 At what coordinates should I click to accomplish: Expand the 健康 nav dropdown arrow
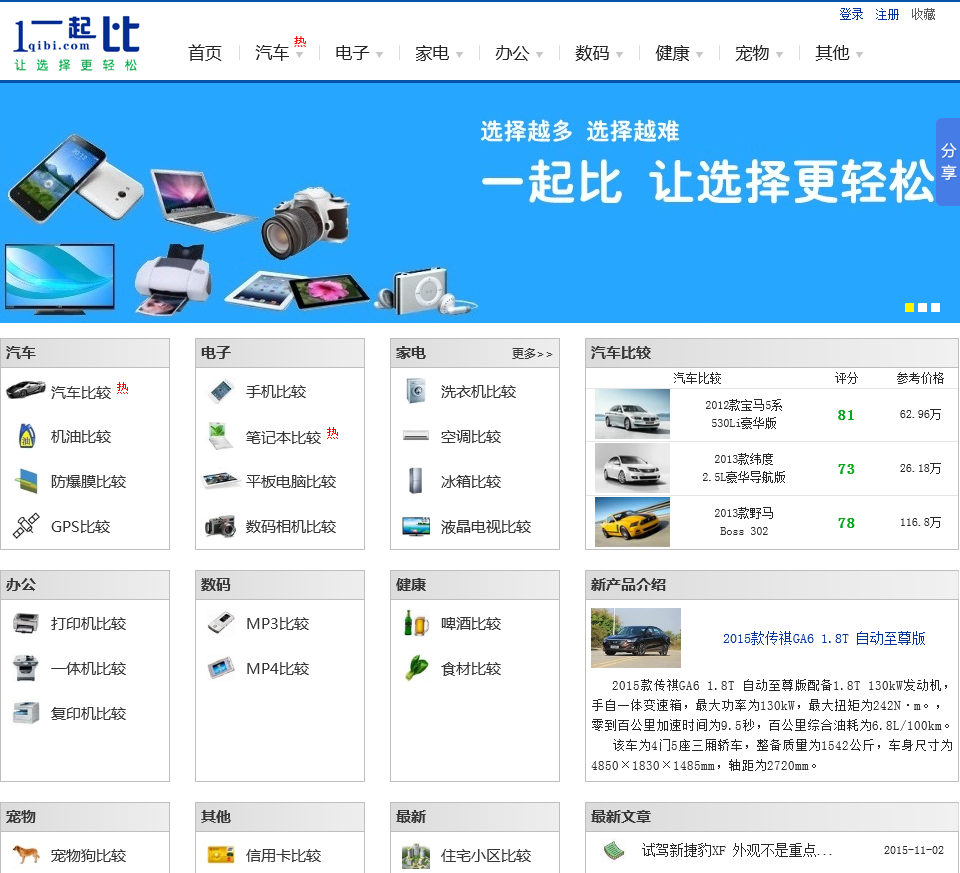699,55
